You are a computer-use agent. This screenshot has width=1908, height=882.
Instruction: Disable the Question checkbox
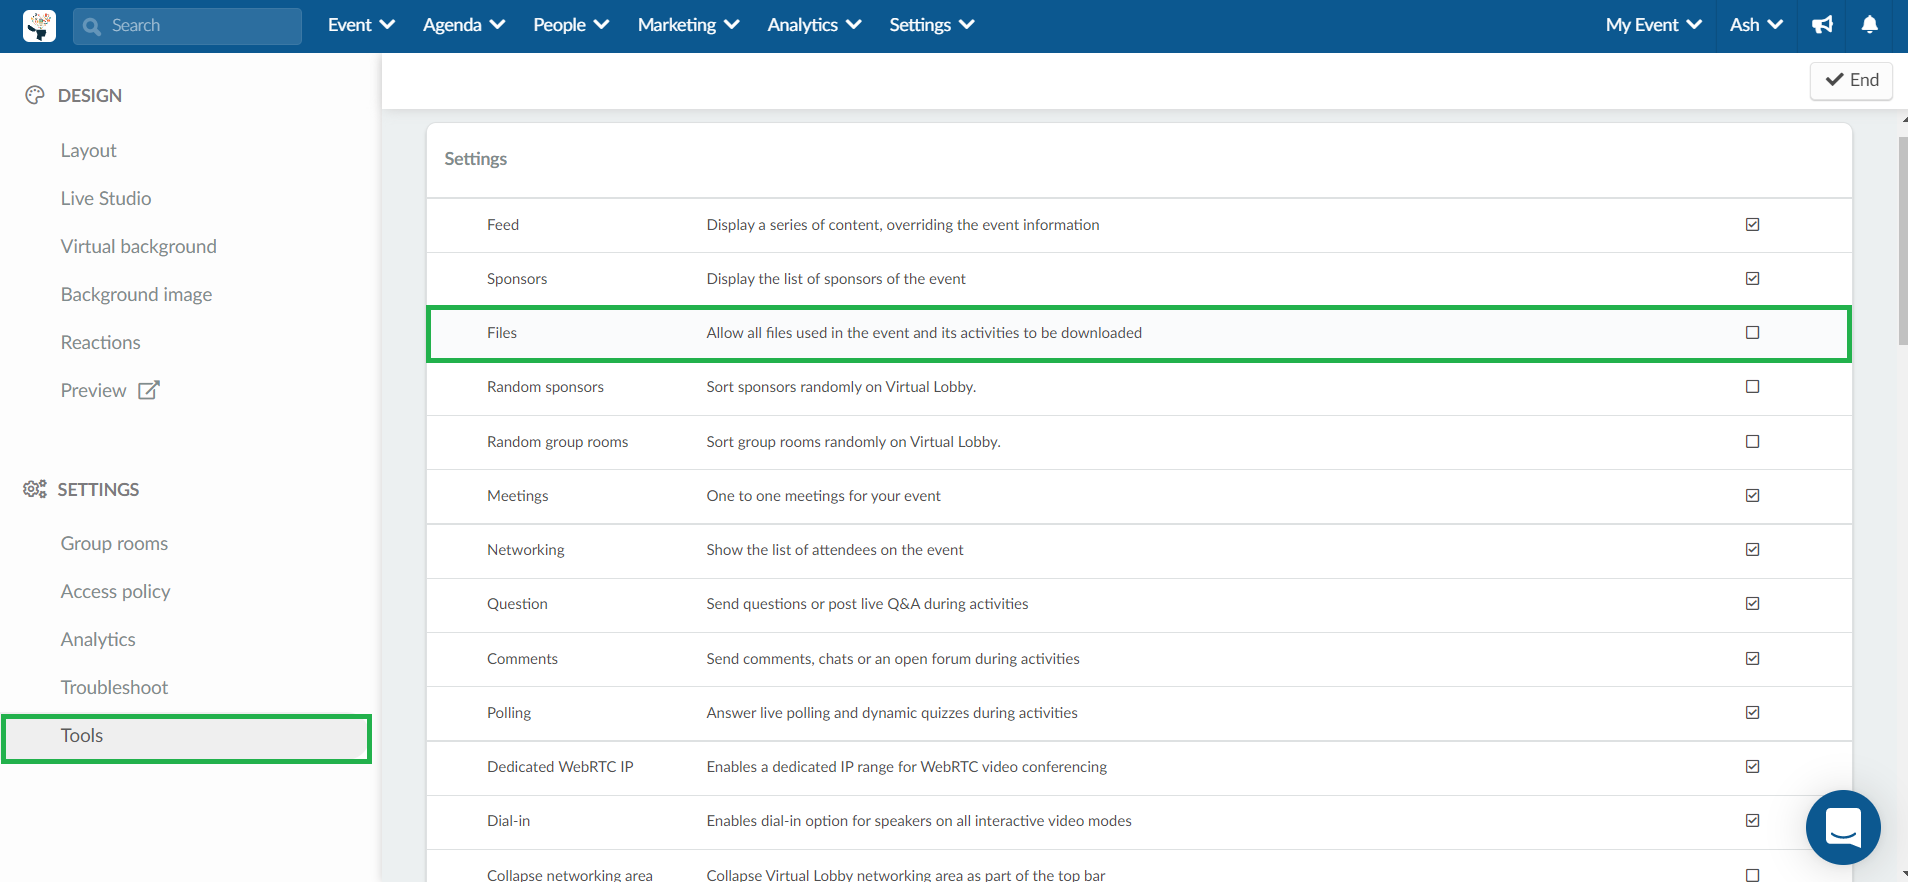click(x=1752, y=603)
